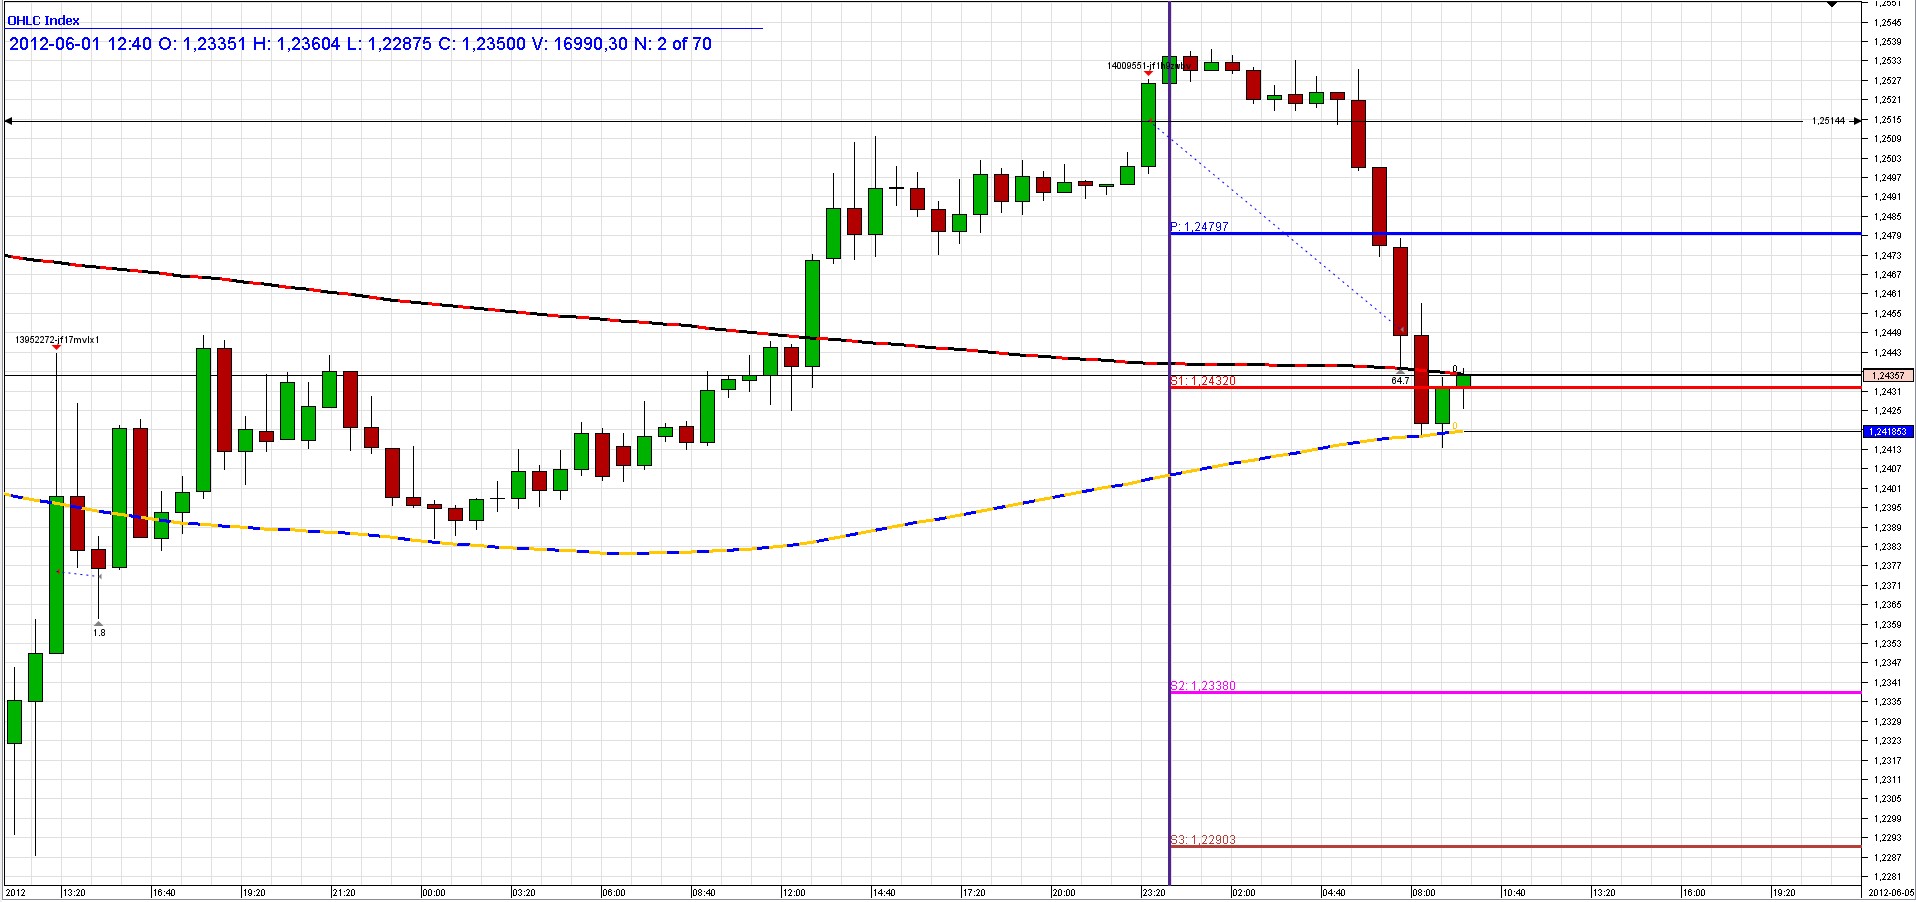1916x902 pixels.
Task: Click the 64.7 trade result label
Action: [x=1400, y=381]
